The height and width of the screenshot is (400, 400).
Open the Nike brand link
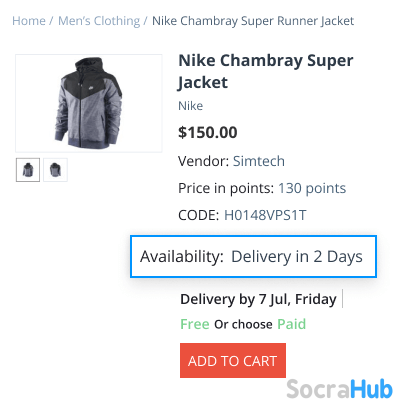(191, 106)
